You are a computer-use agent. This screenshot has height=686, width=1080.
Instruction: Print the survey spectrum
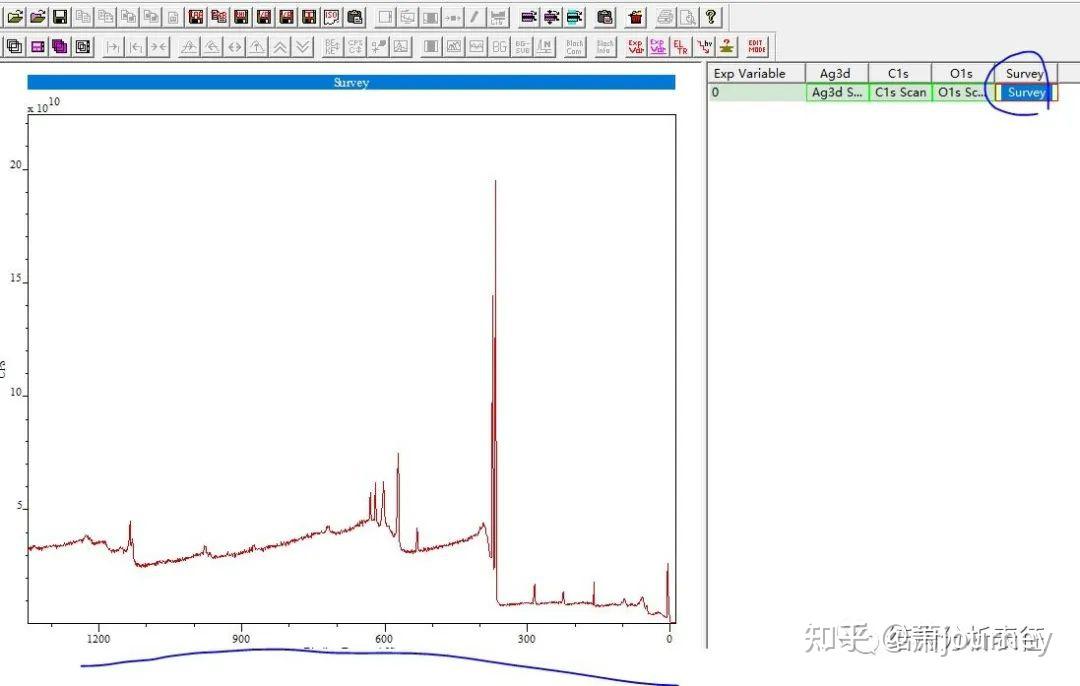click(x=663, y=17)
